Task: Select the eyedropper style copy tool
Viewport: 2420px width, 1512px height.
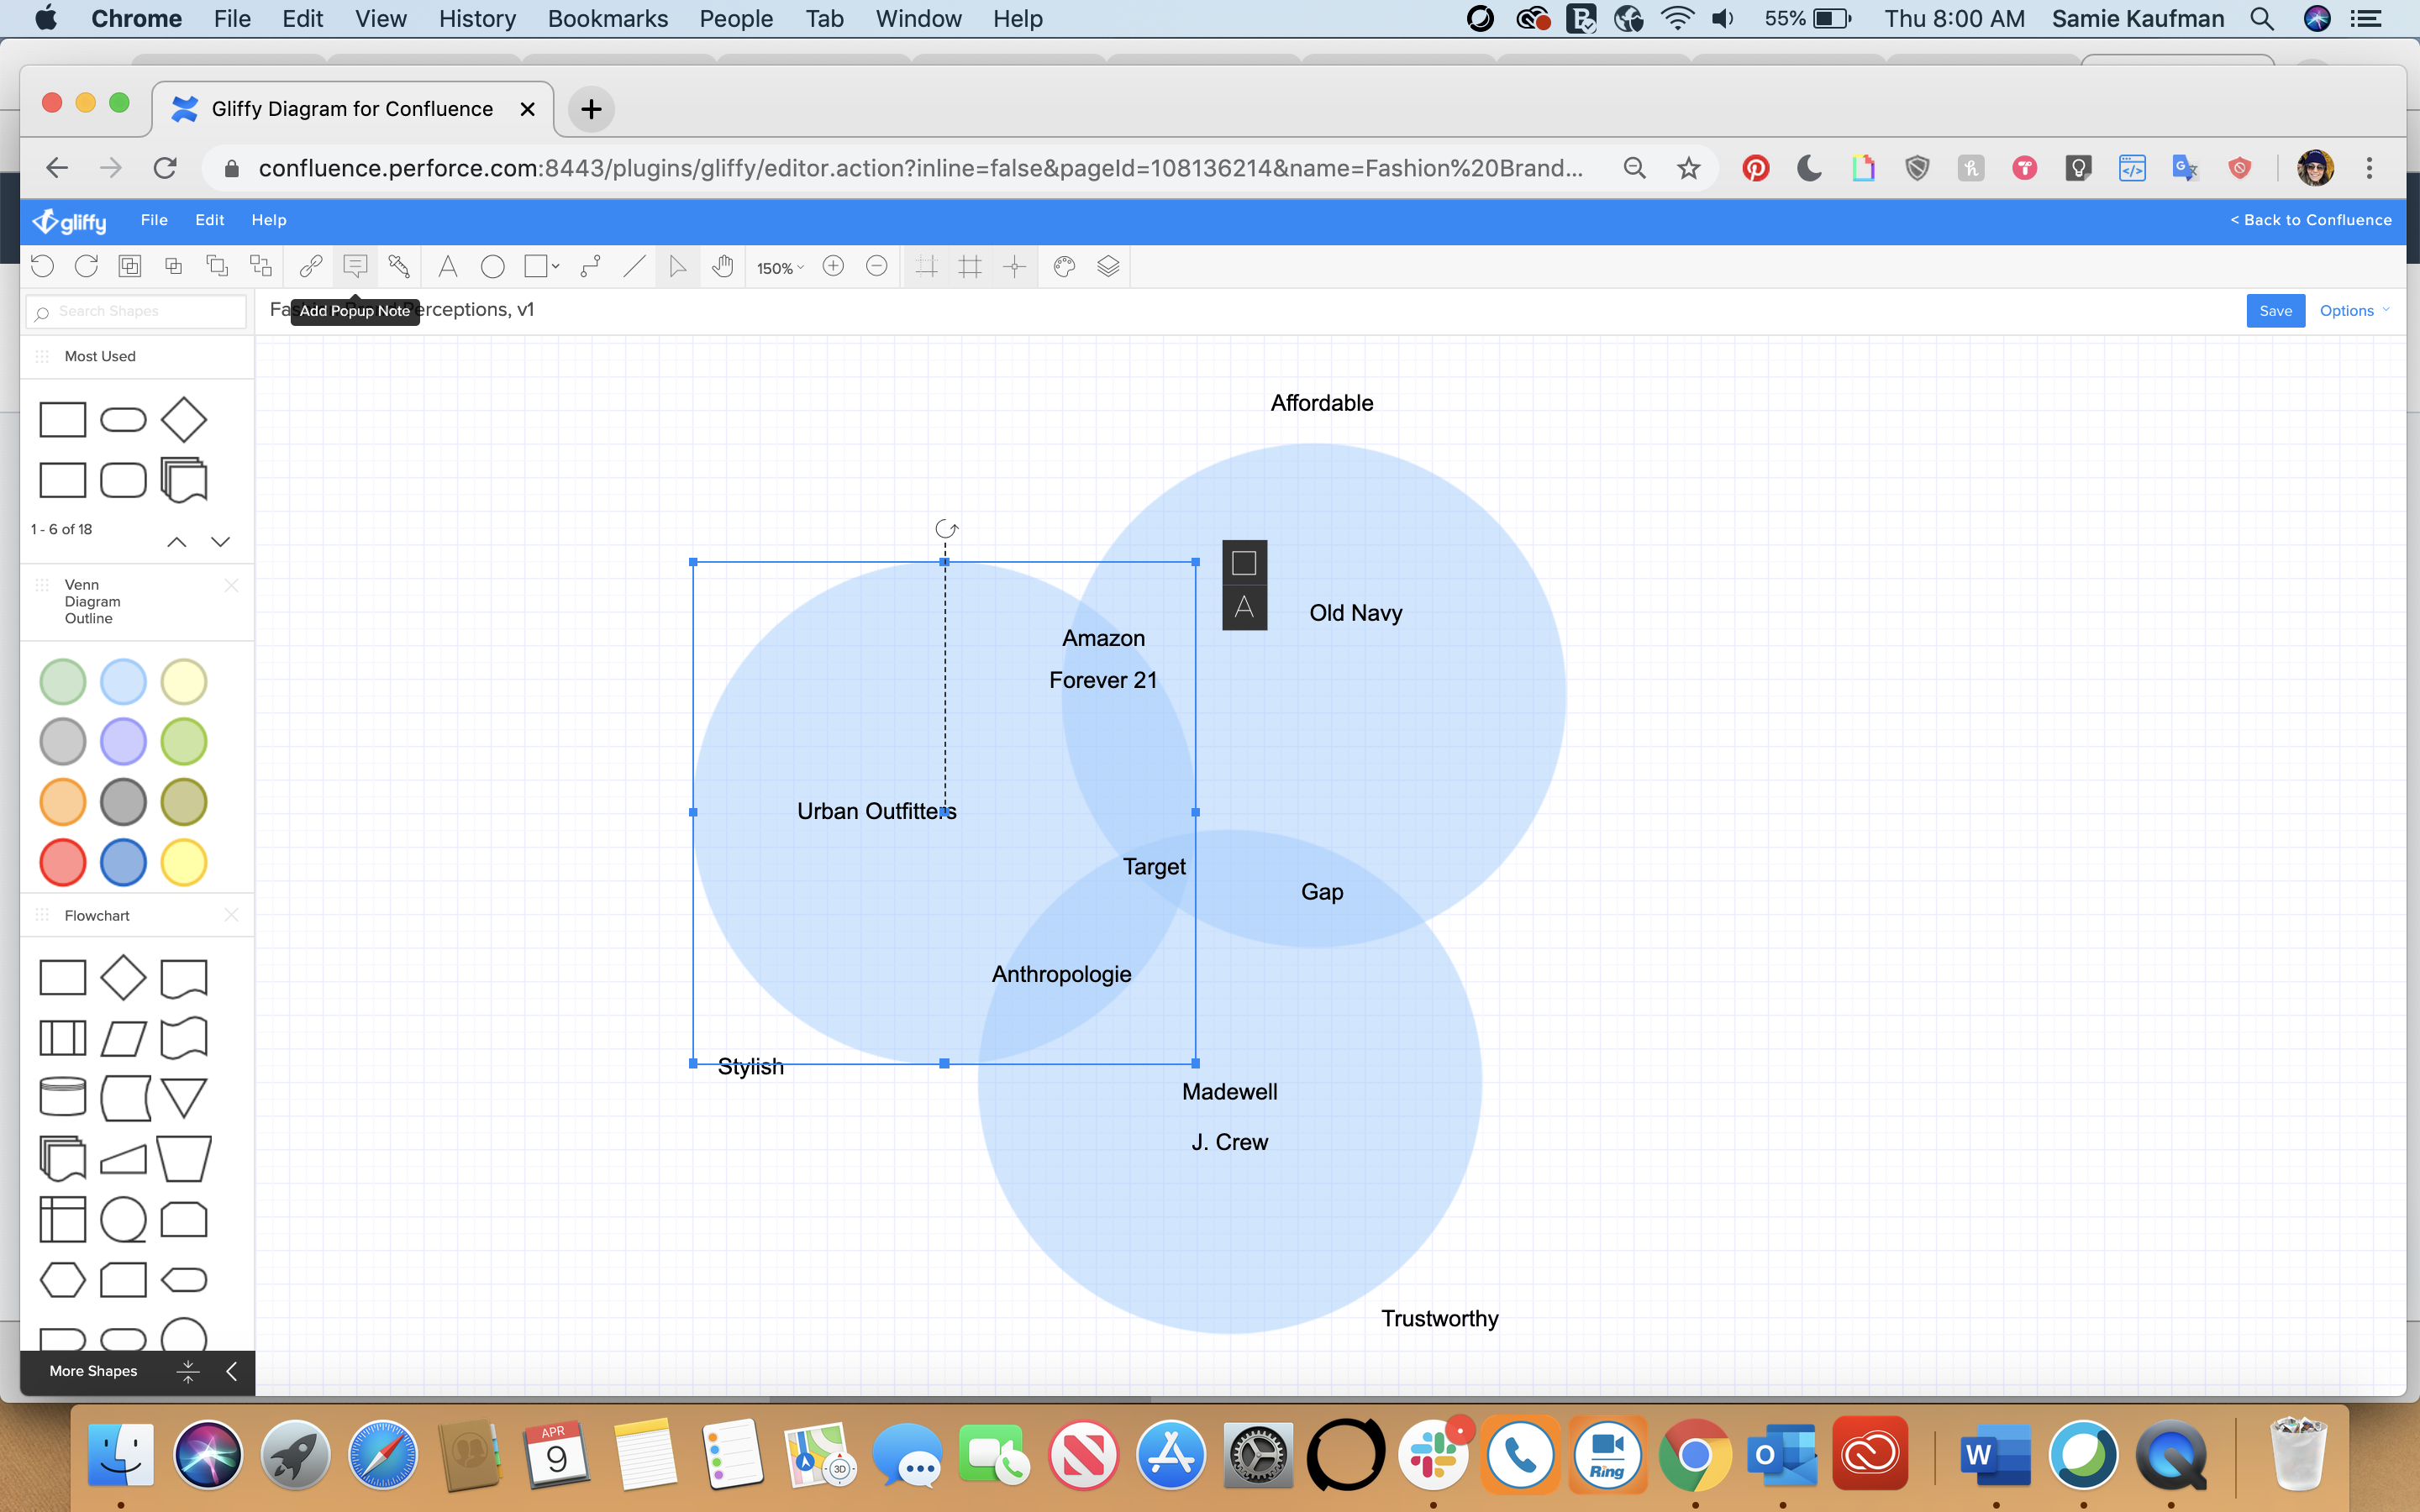Action: click(x=399, y=266)
